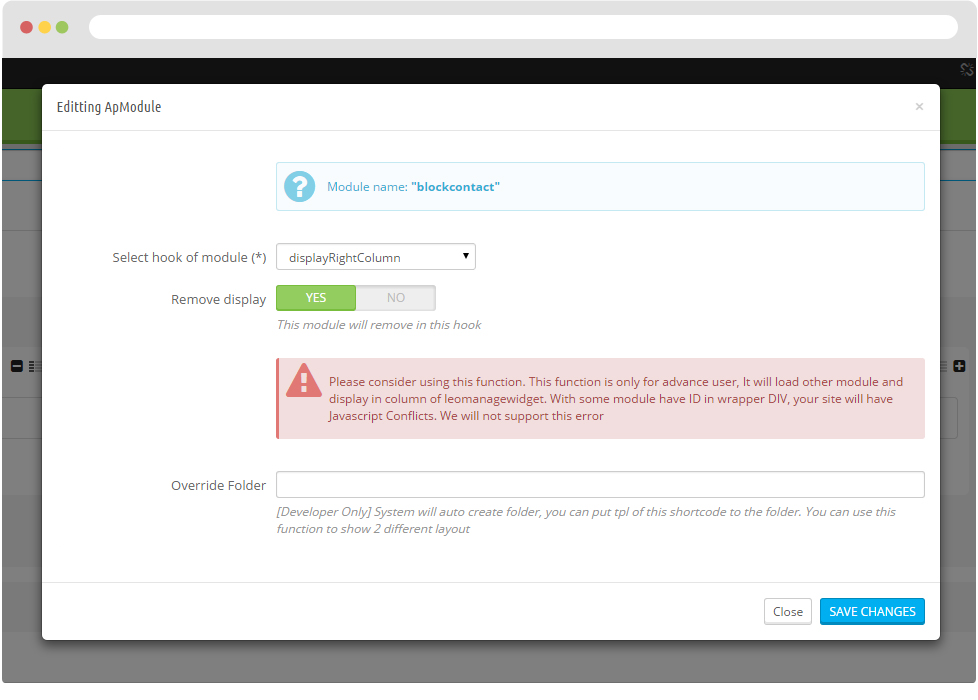Click the blue question mark help icon
The image size is (978, 700).
[x=299, y=187]
